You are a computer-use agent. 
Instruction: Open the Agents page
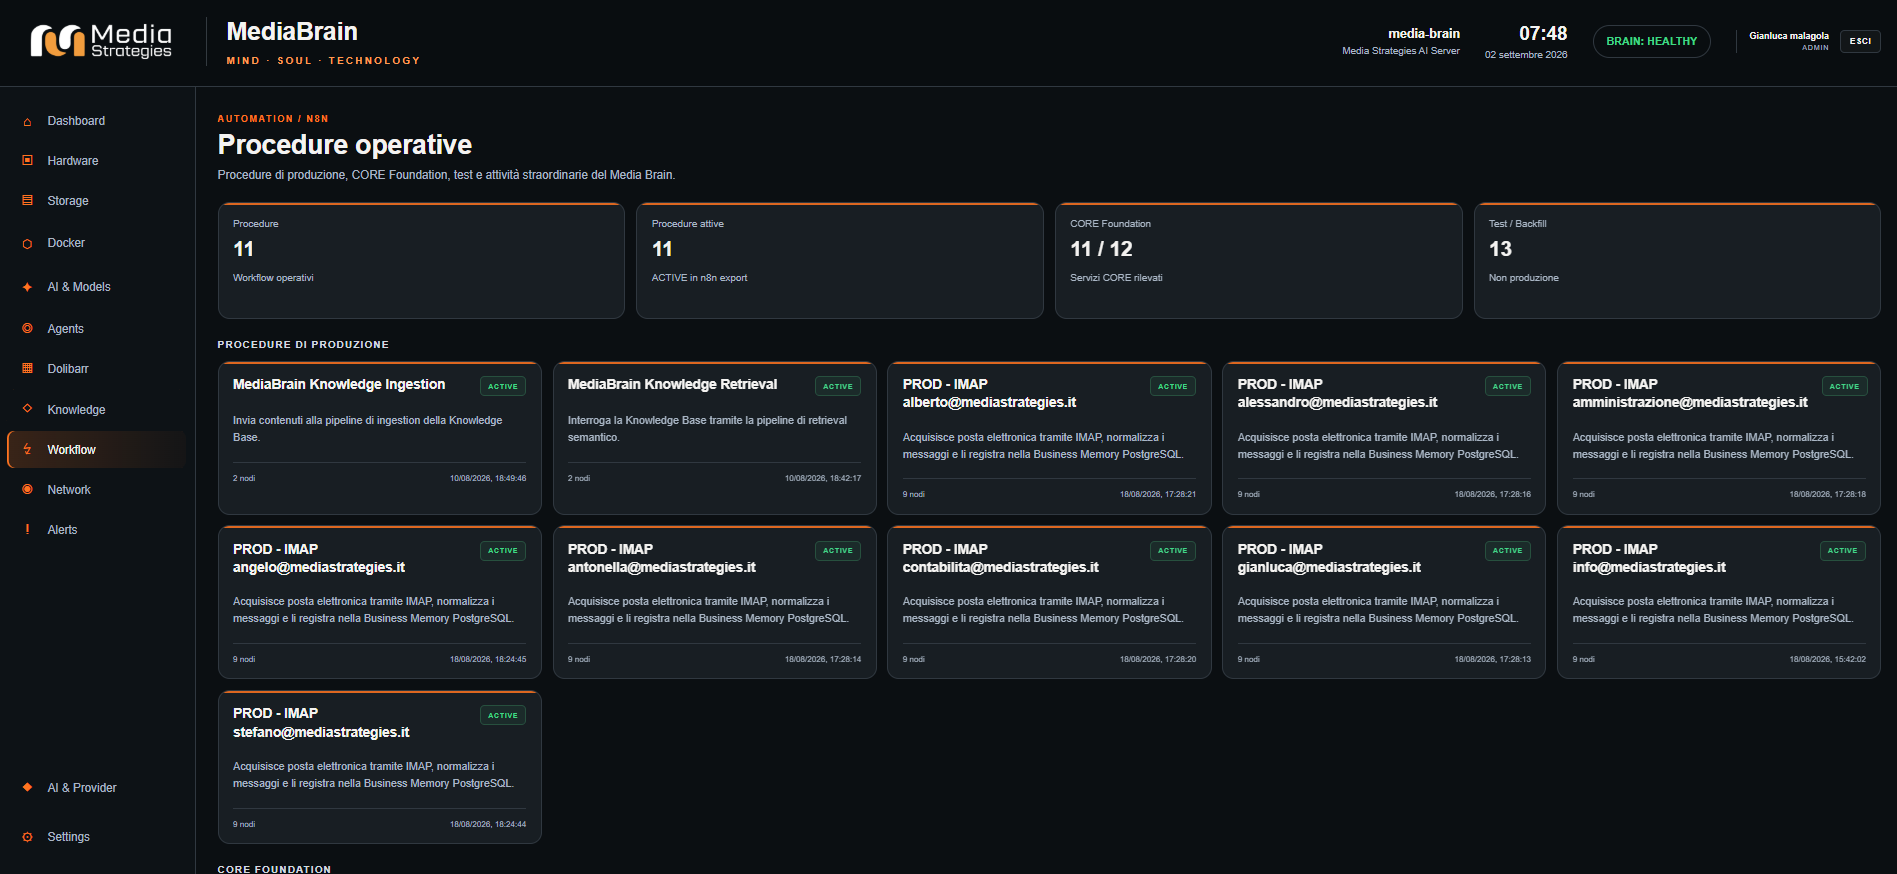pos(97,329)
